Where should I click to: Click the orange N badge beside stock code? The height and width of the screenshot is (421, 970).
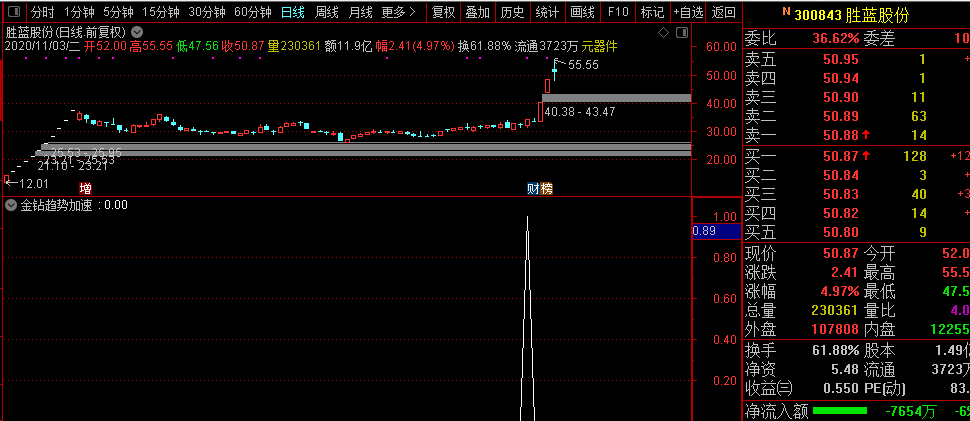click(x=785, y=12)
